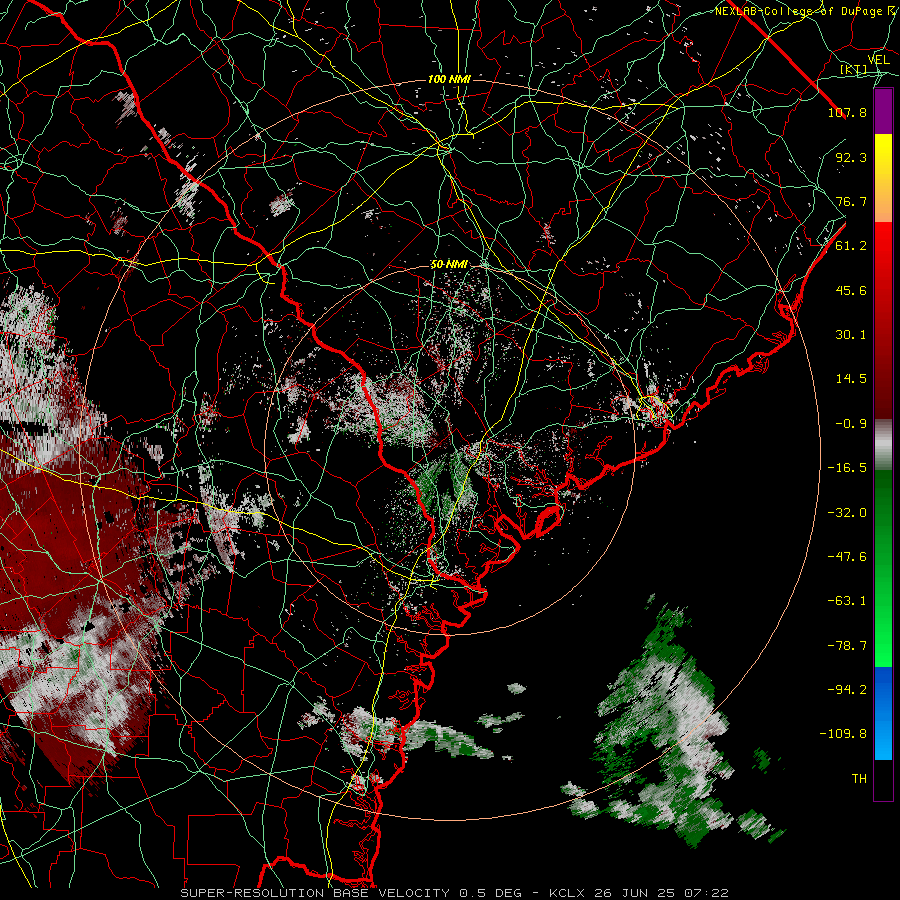
Task: Click the -78.7 velocity scale value
Action: click(x=847, y=646)
